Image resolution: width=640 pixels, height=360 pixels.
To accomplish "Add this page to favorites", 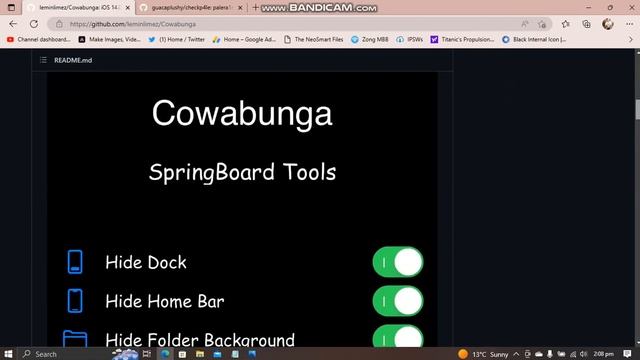I will coord(542,24).
